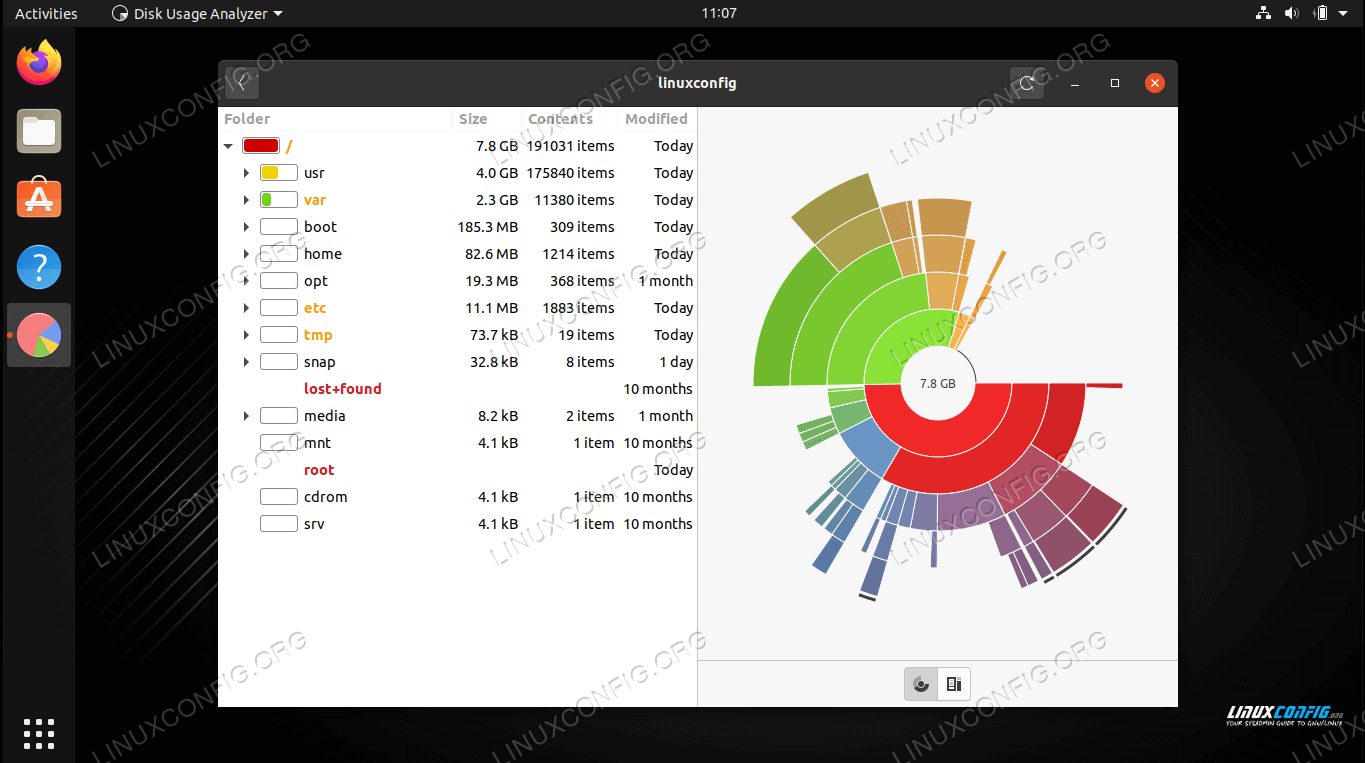Open Disk Usage Analyzer app menu
Image resolution: width=1365 pixels, height=763 pixels.
coord(197,14)
